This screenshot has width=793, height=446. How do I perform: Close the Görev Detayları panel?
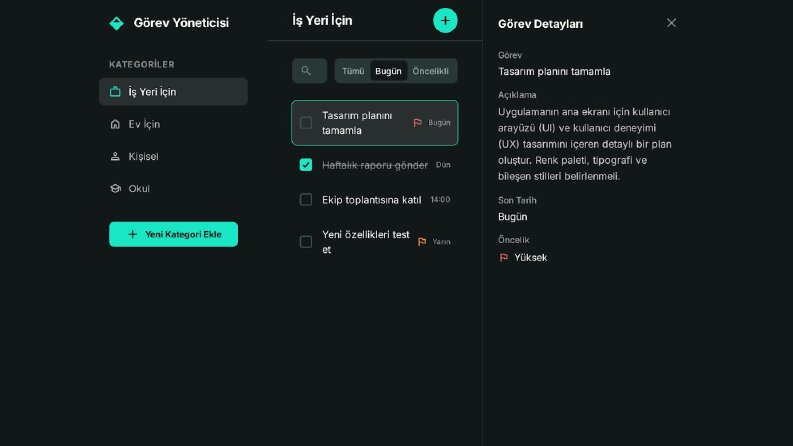671,23
